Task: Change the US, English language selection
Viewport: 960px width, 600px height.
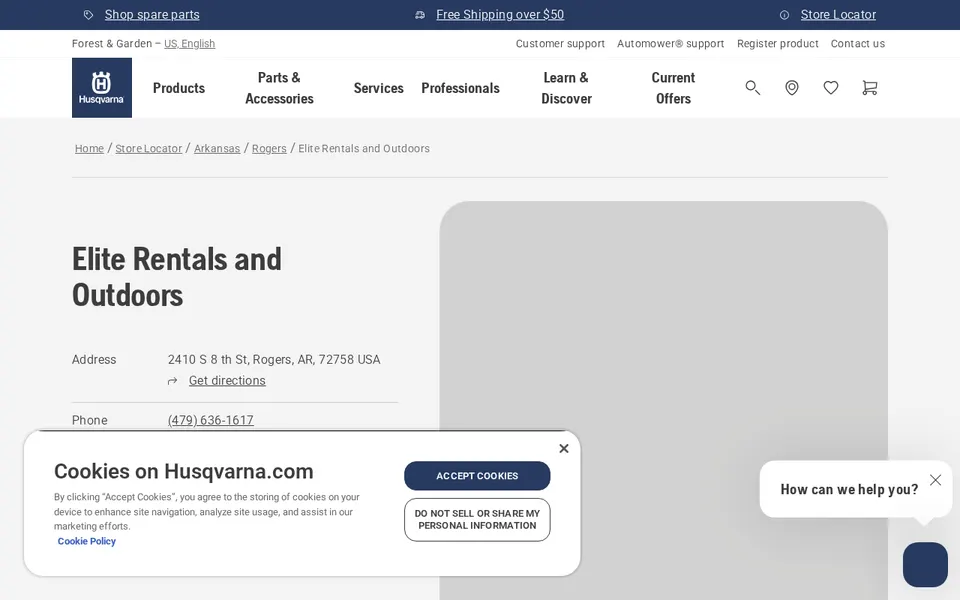Action: click(x=189, y=43)
